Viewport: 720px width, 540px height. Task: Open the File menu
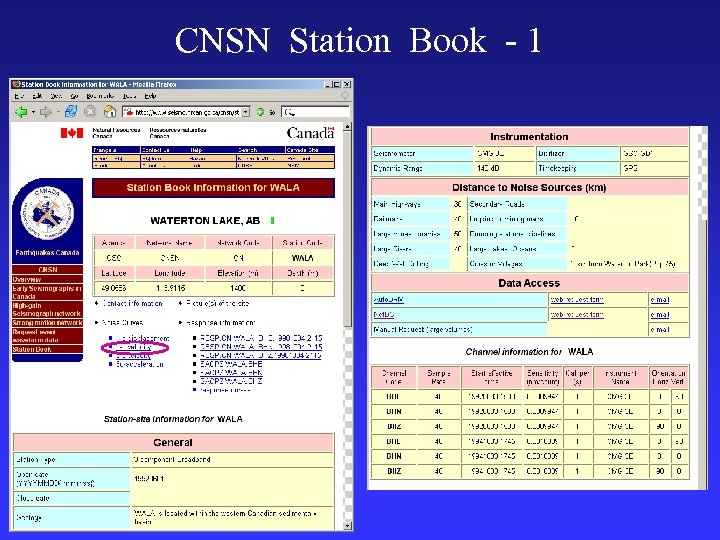19,96
